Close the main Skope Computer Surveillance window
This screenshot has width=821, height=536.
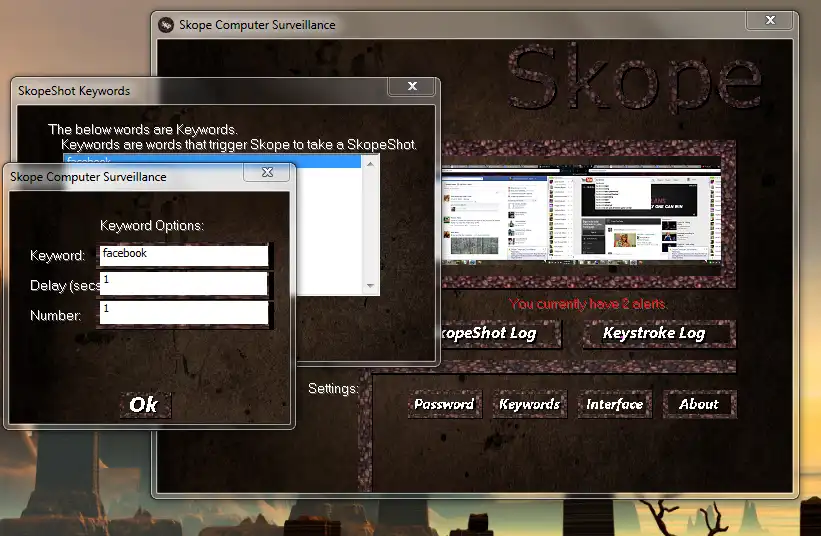(770, 20)
